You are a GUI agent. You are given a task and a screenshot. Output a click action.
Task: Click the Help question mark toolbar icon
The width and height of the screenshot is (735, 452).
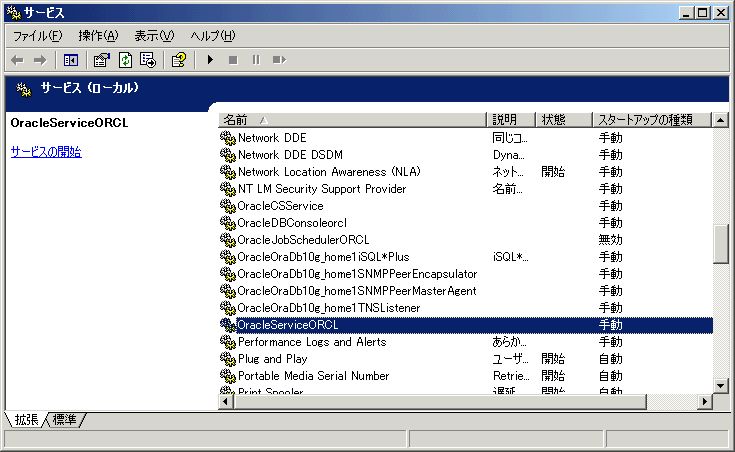[x=178, y=60]
